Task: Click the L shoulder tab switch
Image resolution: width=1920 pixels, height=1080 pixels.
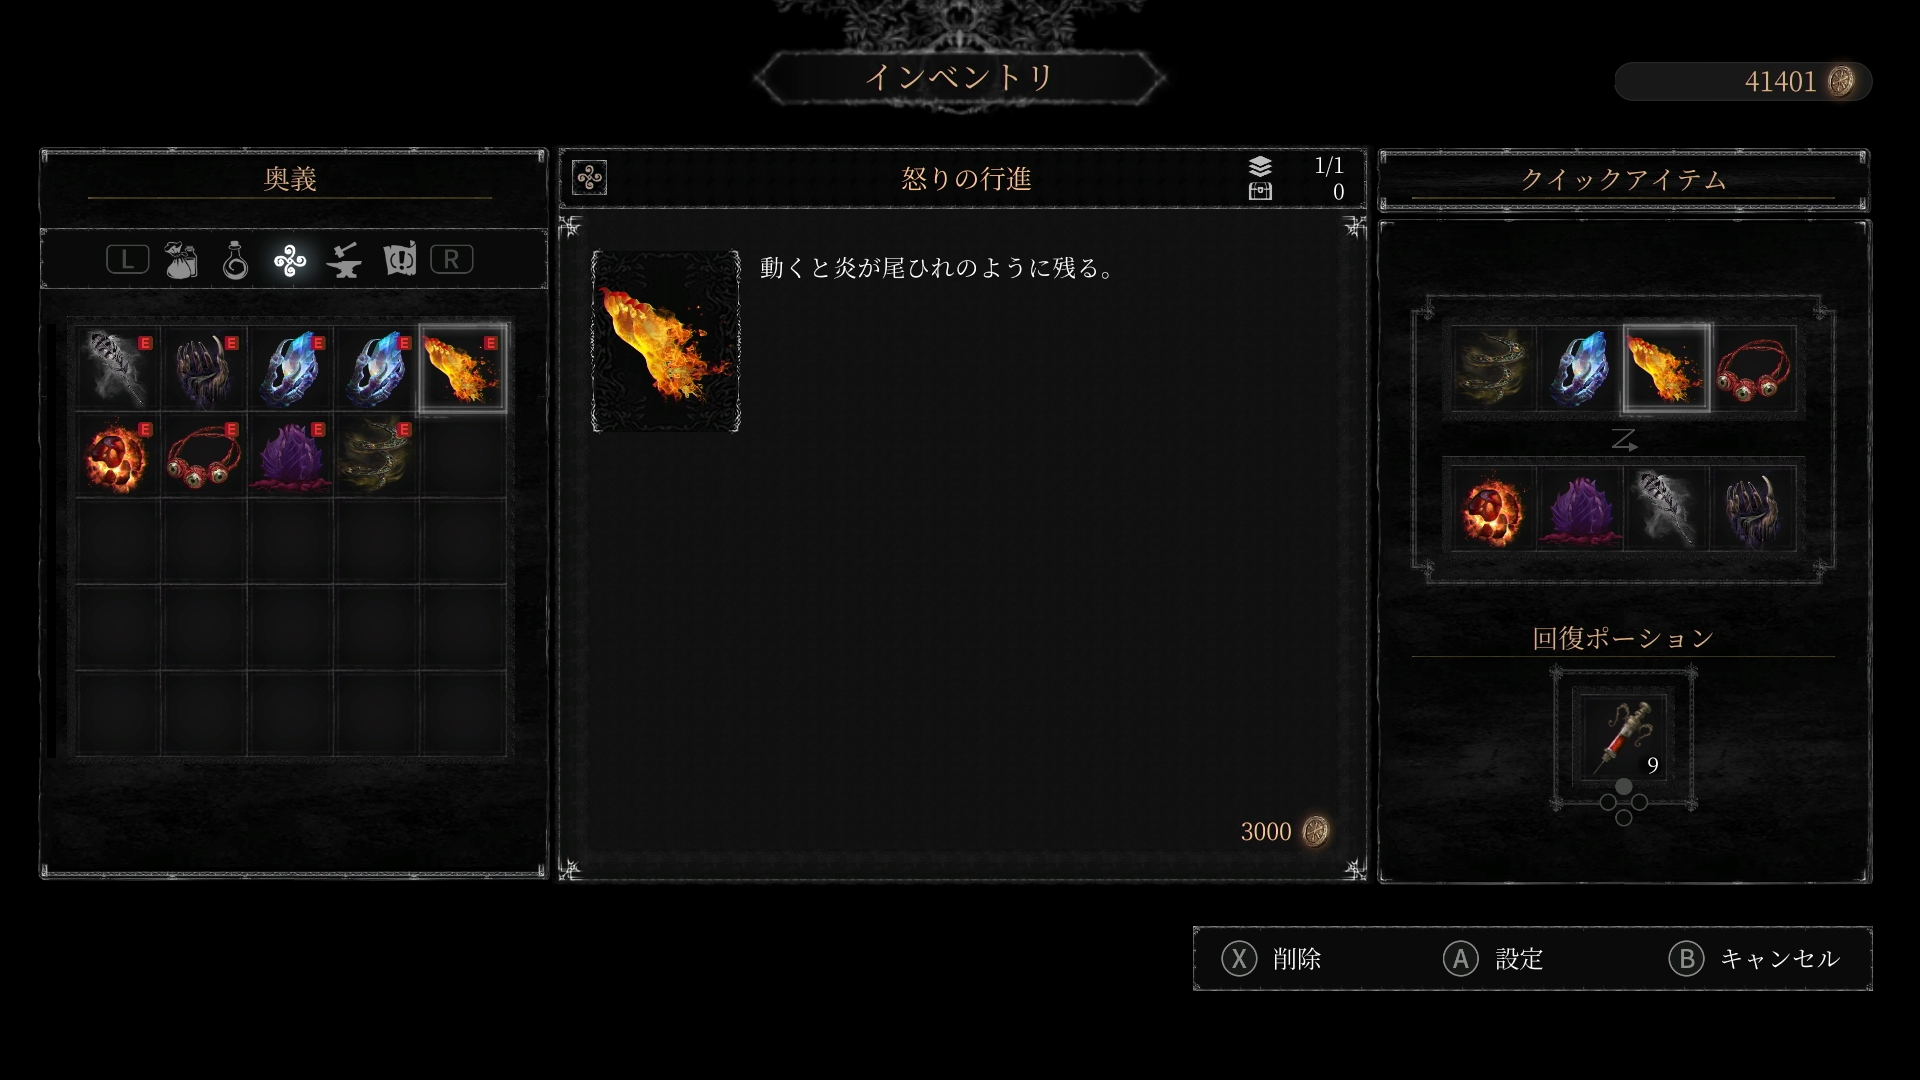Action: [127, 260]
